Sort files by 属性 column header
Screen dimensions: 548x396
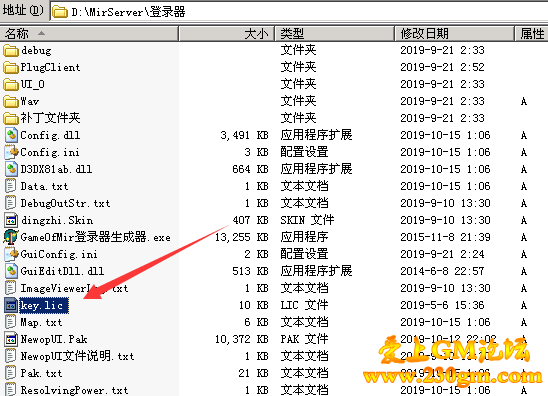tap(532, 34)
